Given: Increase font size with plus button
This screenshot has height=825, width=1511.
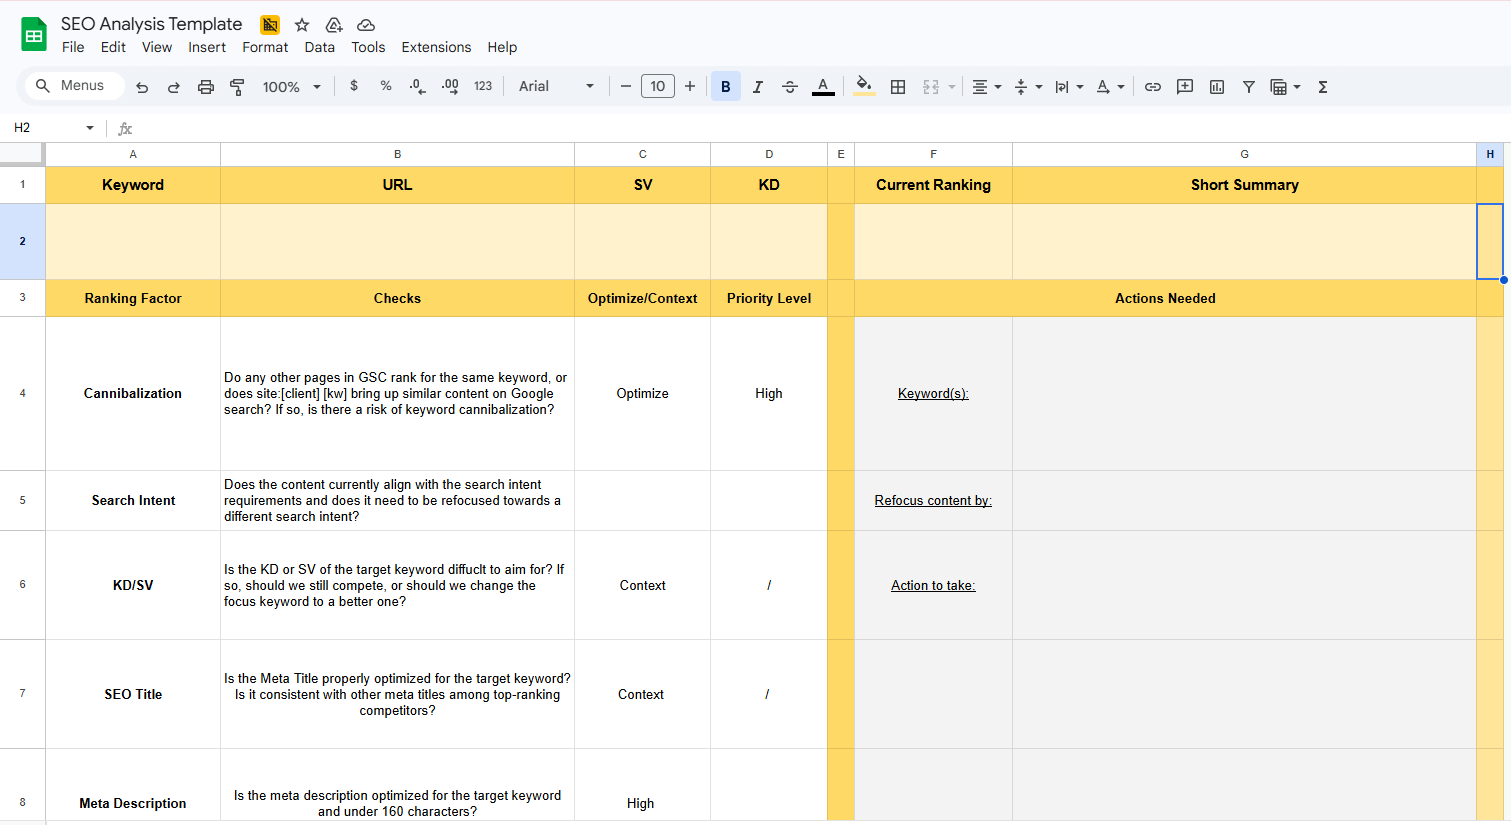Looking at the screenshot, I should point(690,86).
